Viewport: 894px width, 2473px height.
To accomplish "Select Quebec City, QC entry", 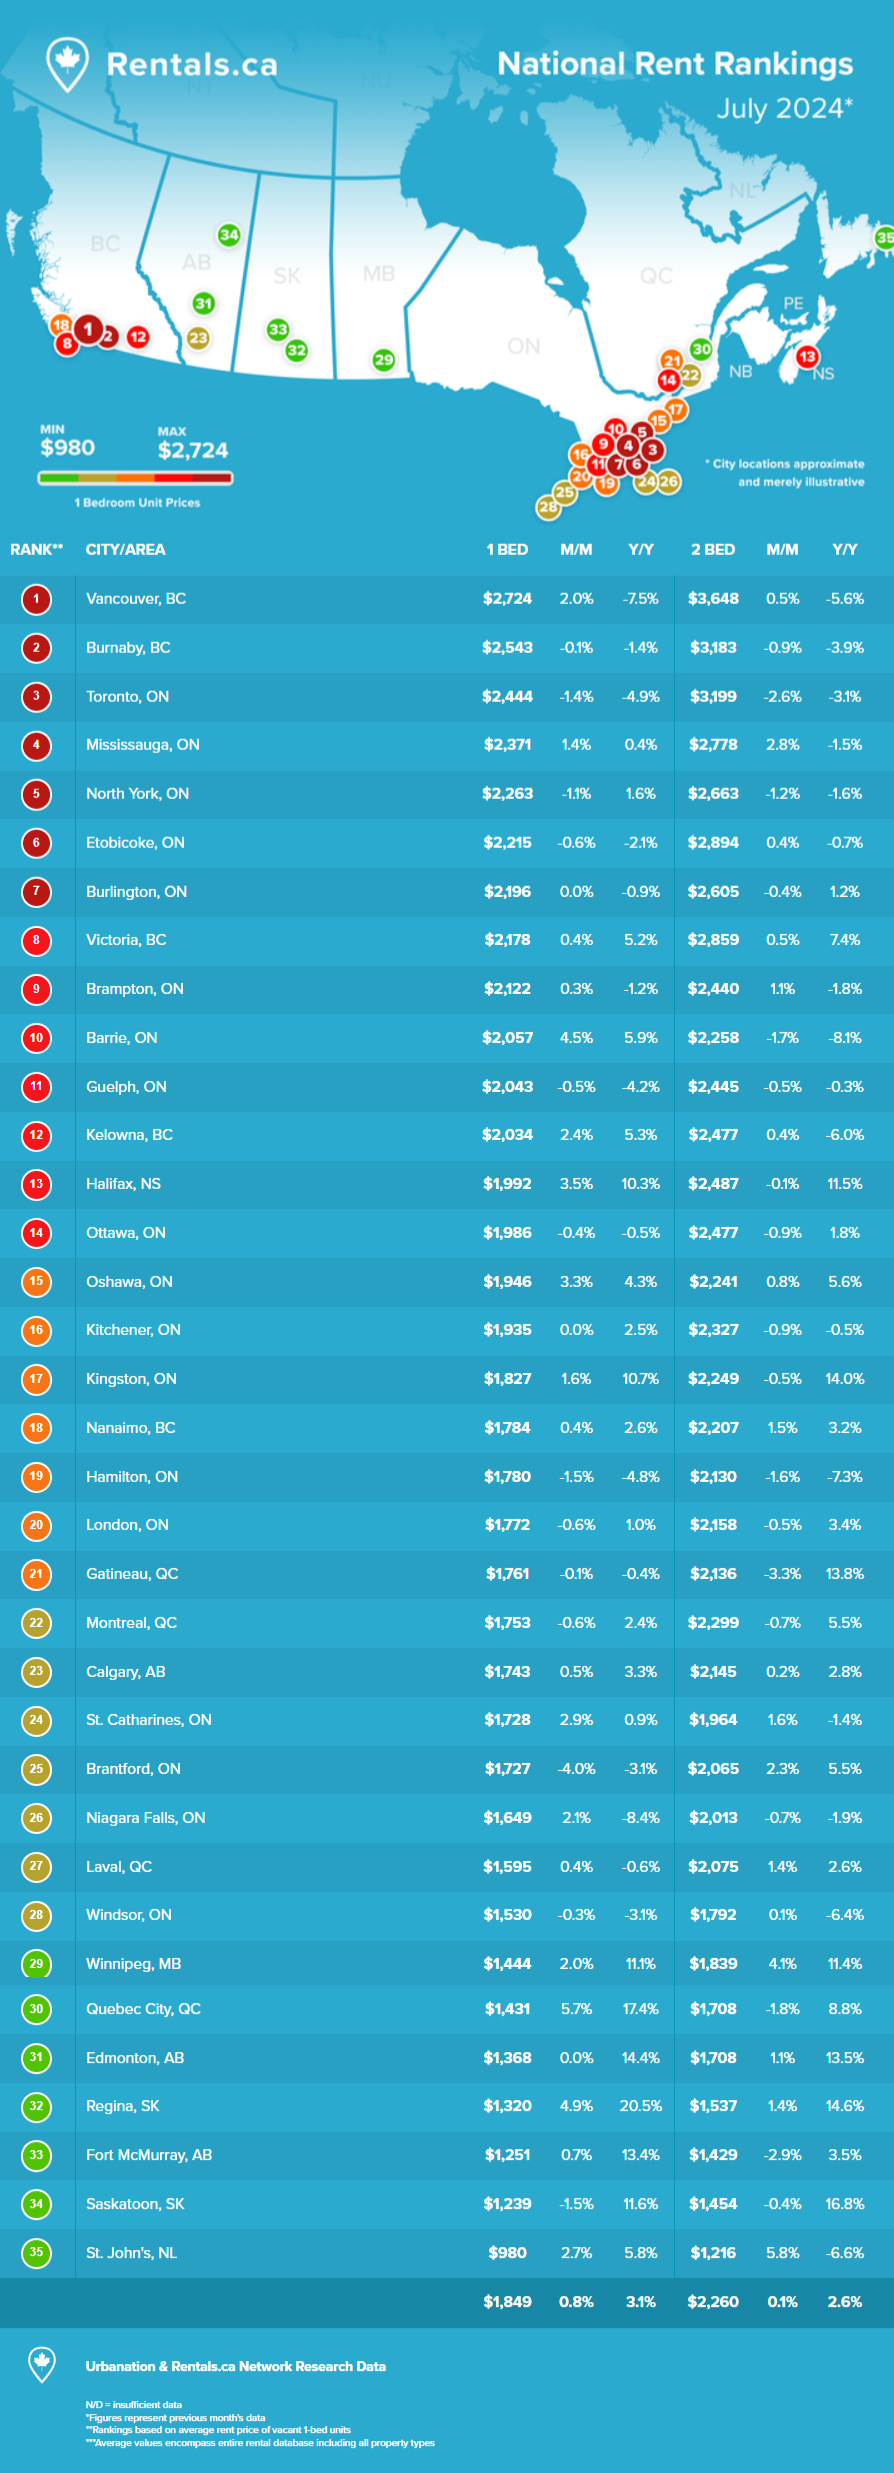I will [143, 2009].
